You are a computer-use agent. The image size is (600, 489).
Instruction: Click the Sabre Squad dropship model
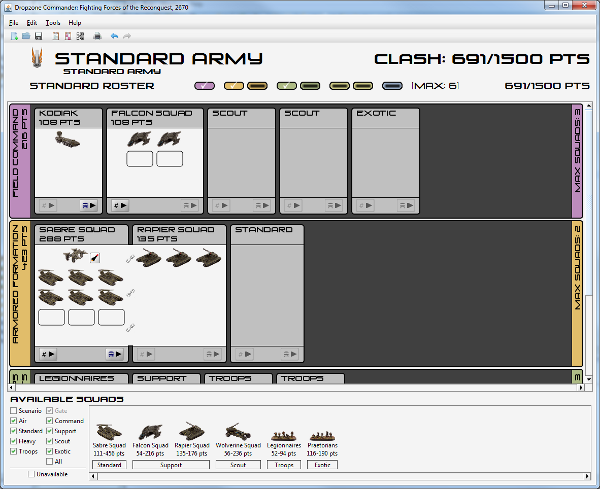tap(75, 255)
